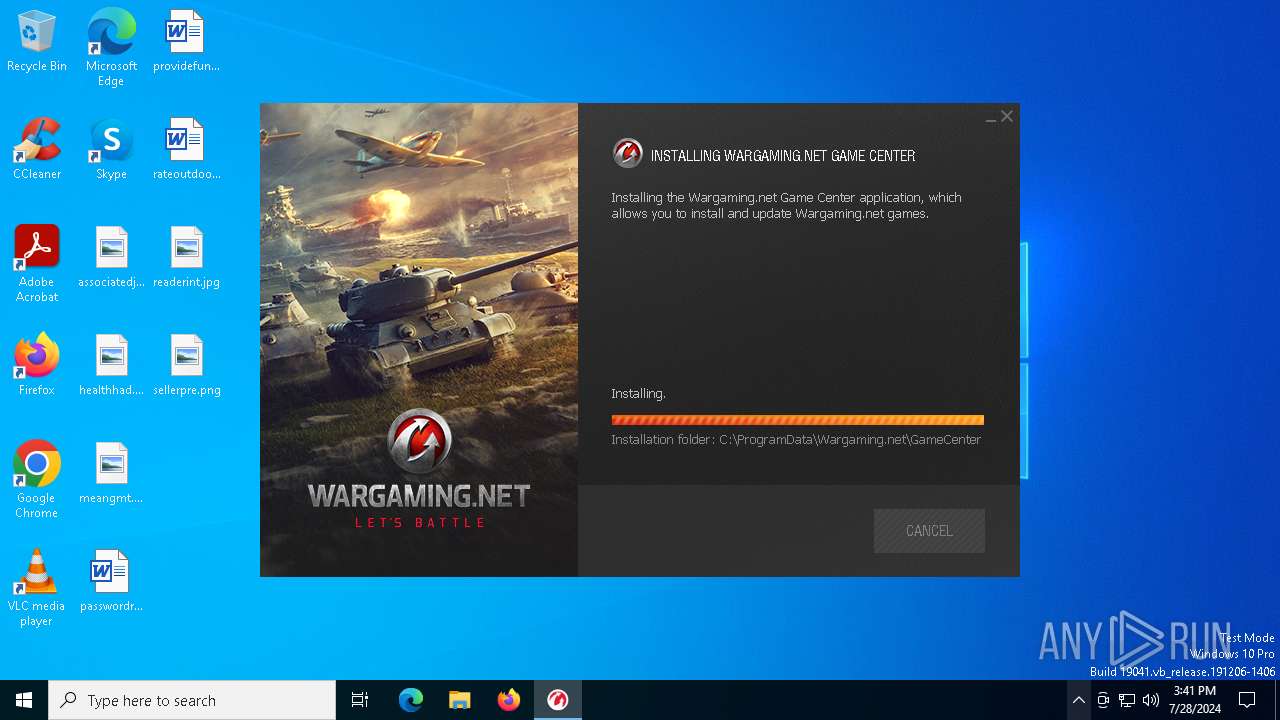This screenshot has width=1280, height=720.
Task: Click the installation folder path text
Action: tap(796, 439)
